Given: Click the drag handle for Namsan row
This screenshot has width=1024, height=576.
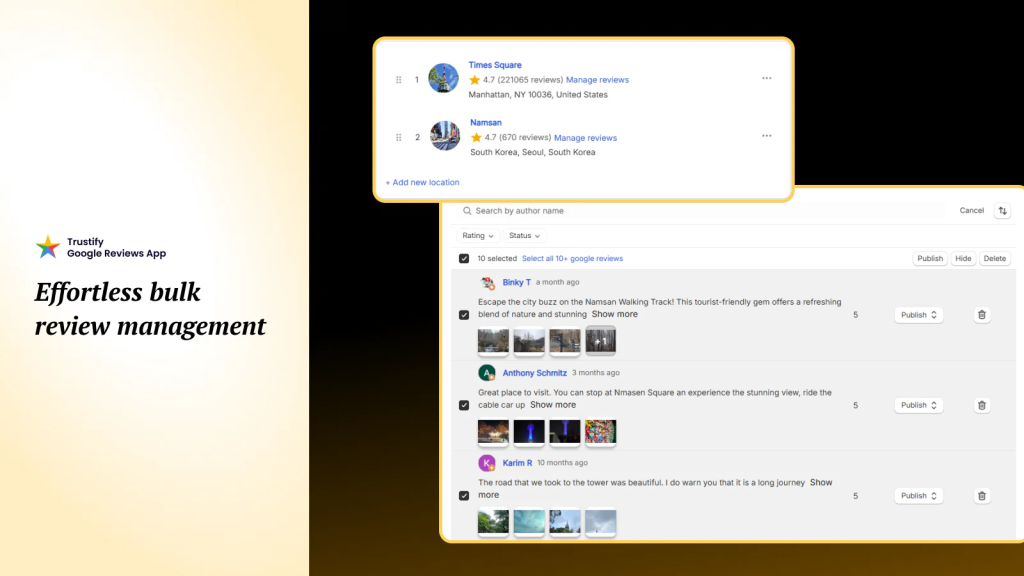Looking at the screenshot, I should coord(398,137).
